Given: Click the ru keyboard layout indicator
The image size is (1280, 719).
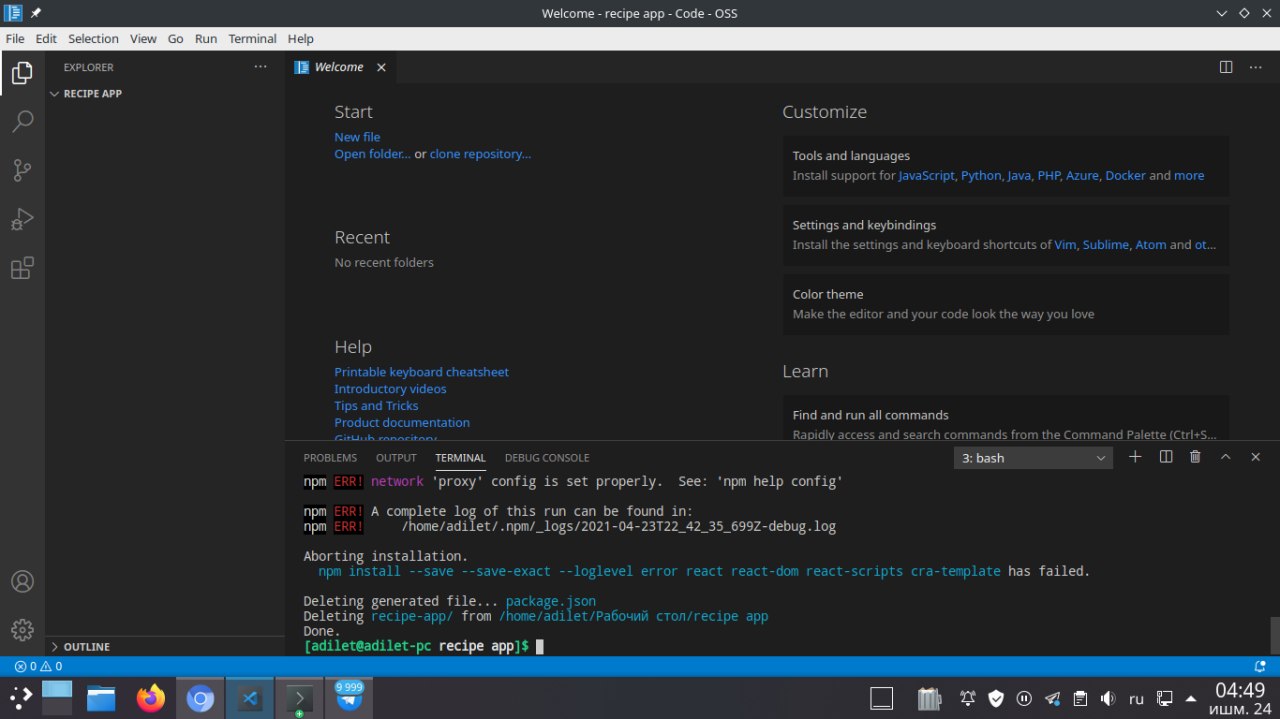Looking at the screenshot, I should (x=1136, y=698).
